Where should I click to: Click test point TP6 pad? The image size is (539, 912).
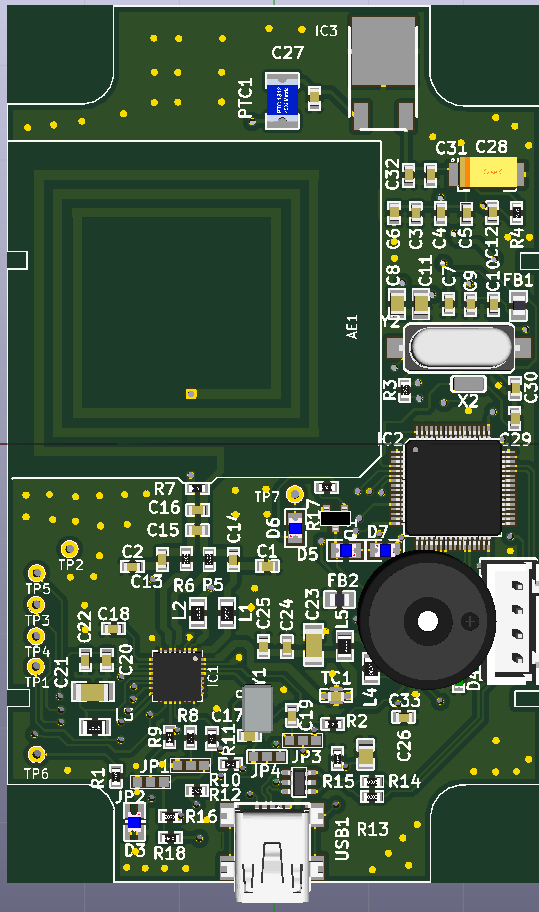[37, 754]
